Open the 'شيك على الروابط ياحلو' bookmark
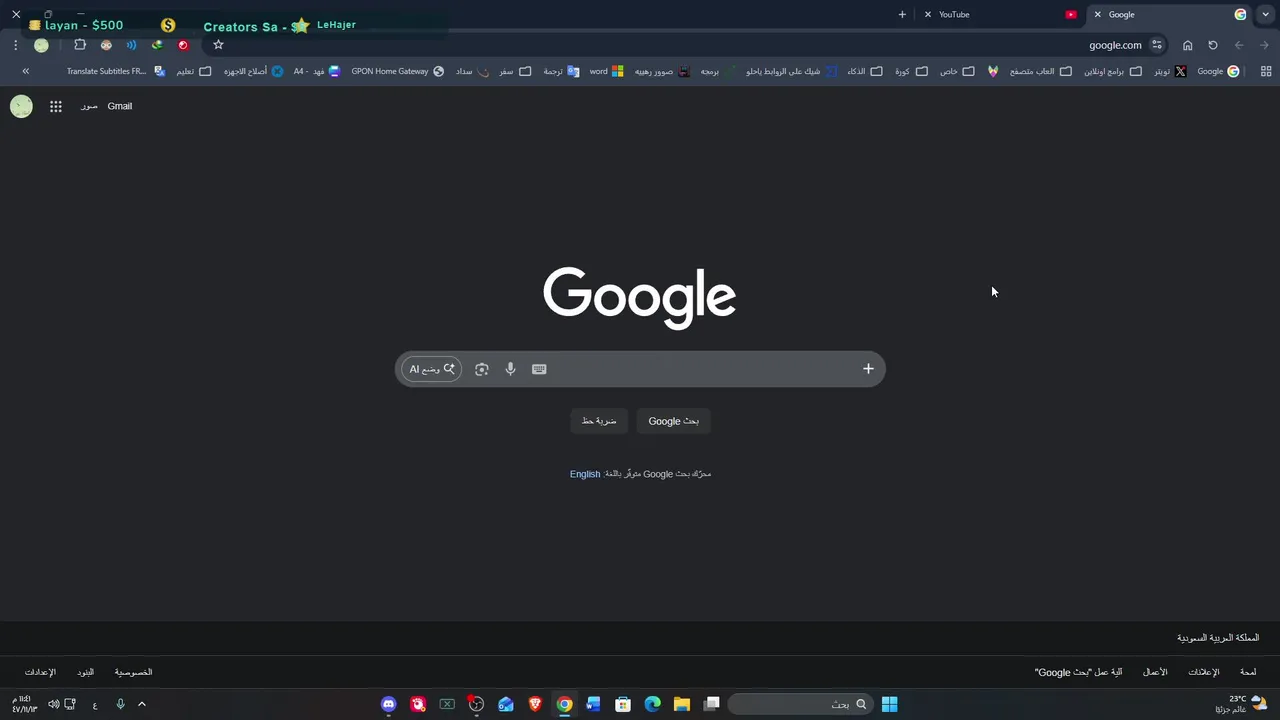The width and height of the screenshot is (1280, 720). coord(793,71)
